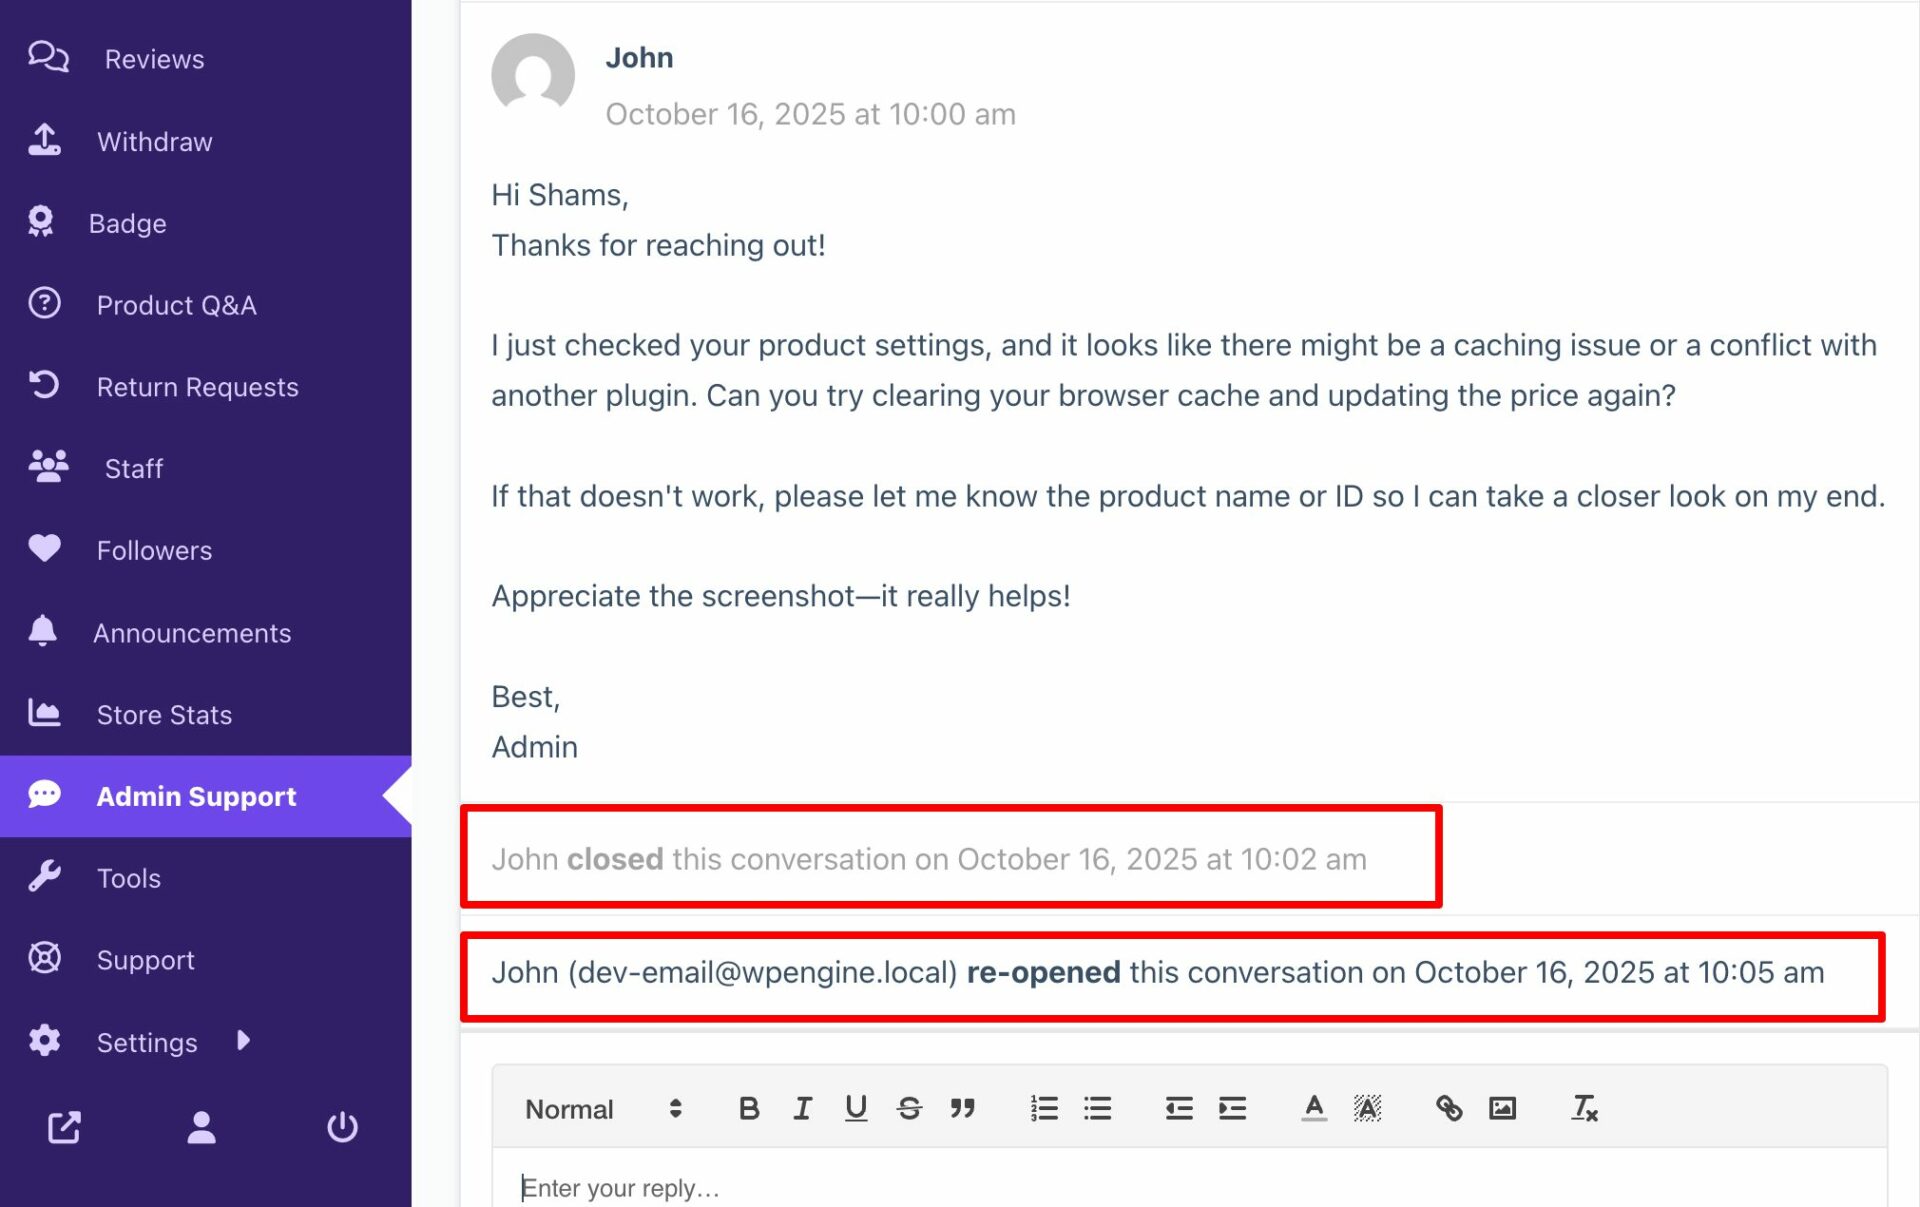Apply italic formatting in editor toolbar

(802, 1108)
